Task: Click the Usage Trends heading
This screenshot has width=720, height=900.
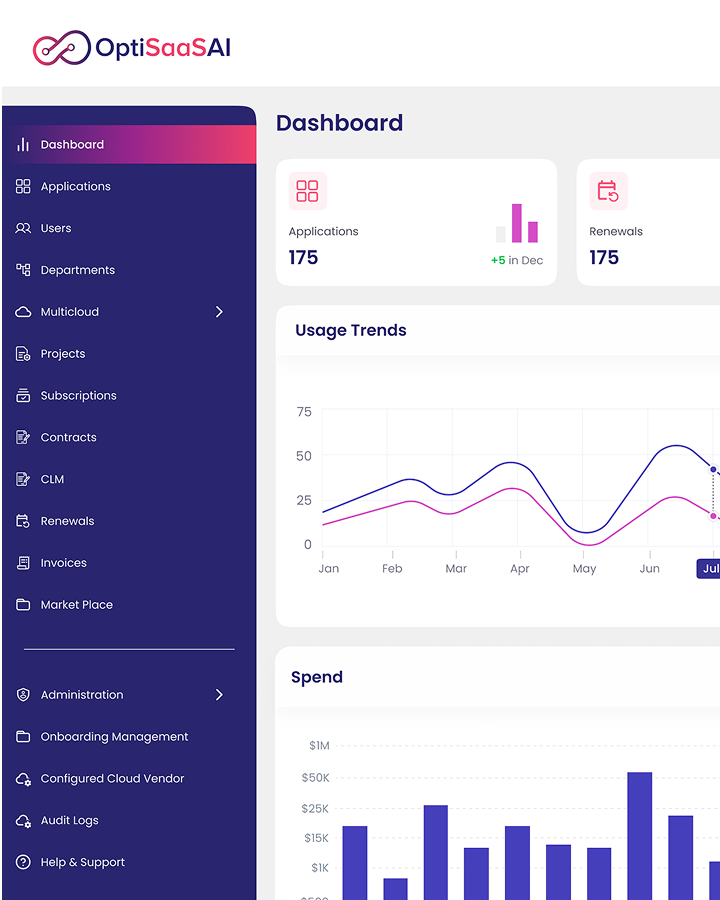Action: (x=351, y=330)
